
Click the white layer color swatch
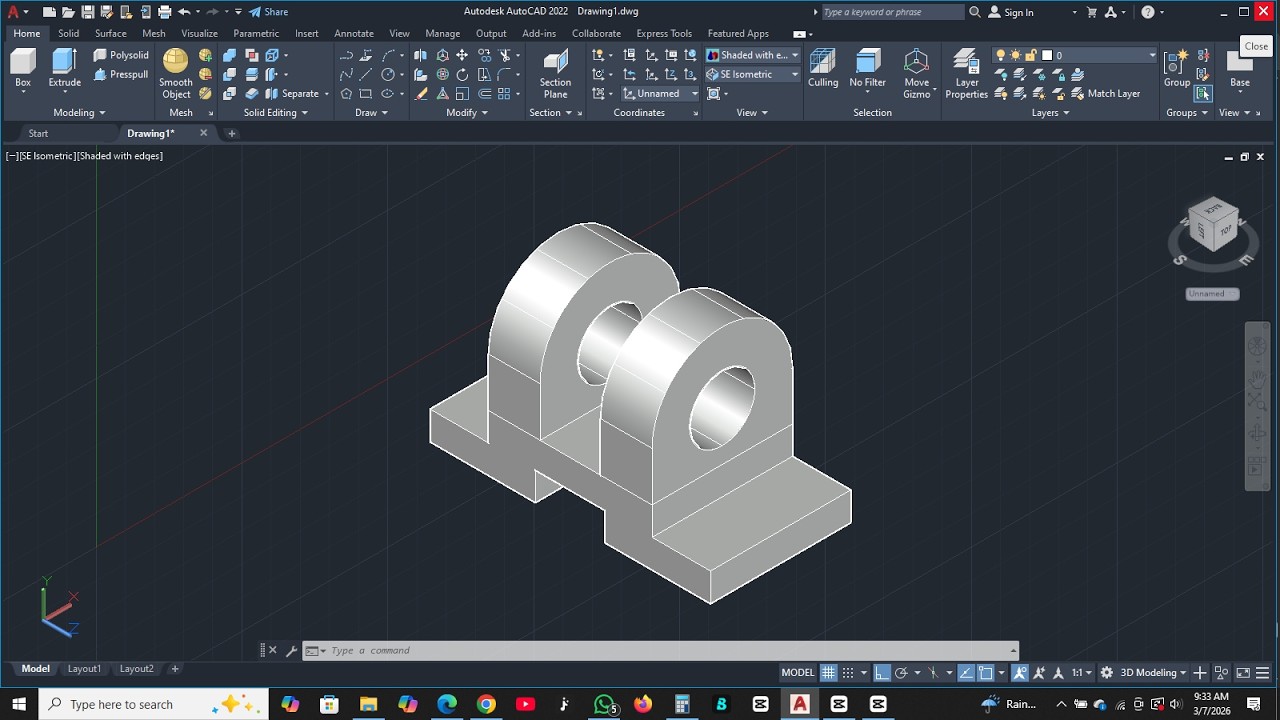click(1047, 55)
